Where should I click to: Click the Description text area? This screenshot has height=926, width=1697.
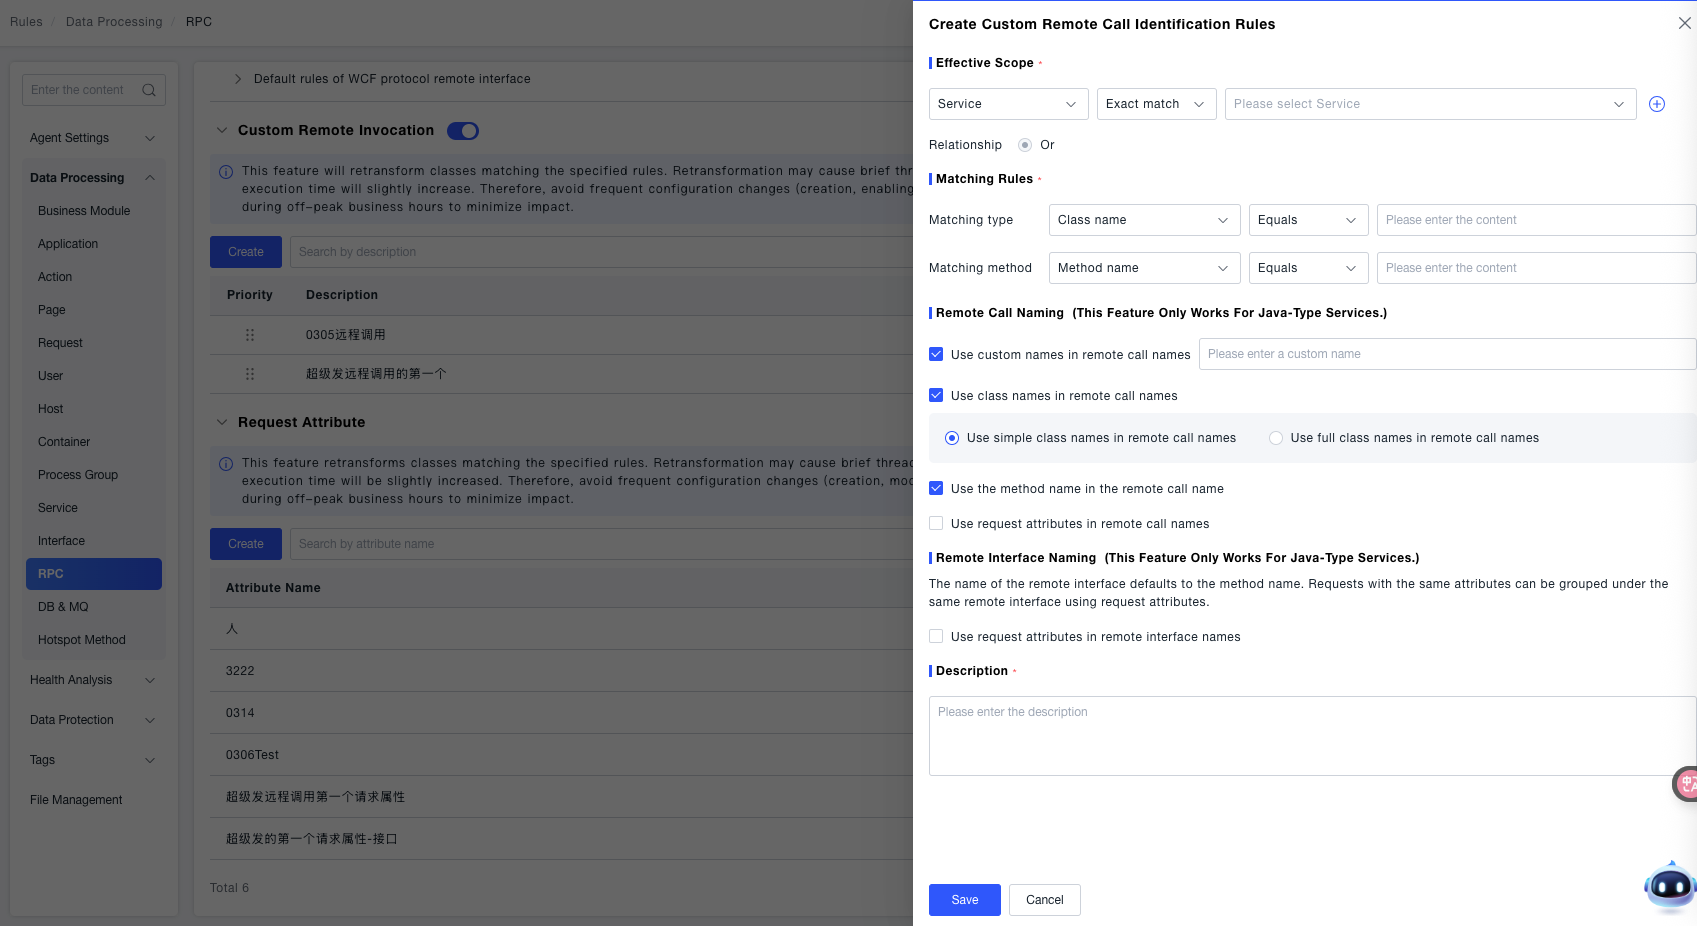[1310, 736]
